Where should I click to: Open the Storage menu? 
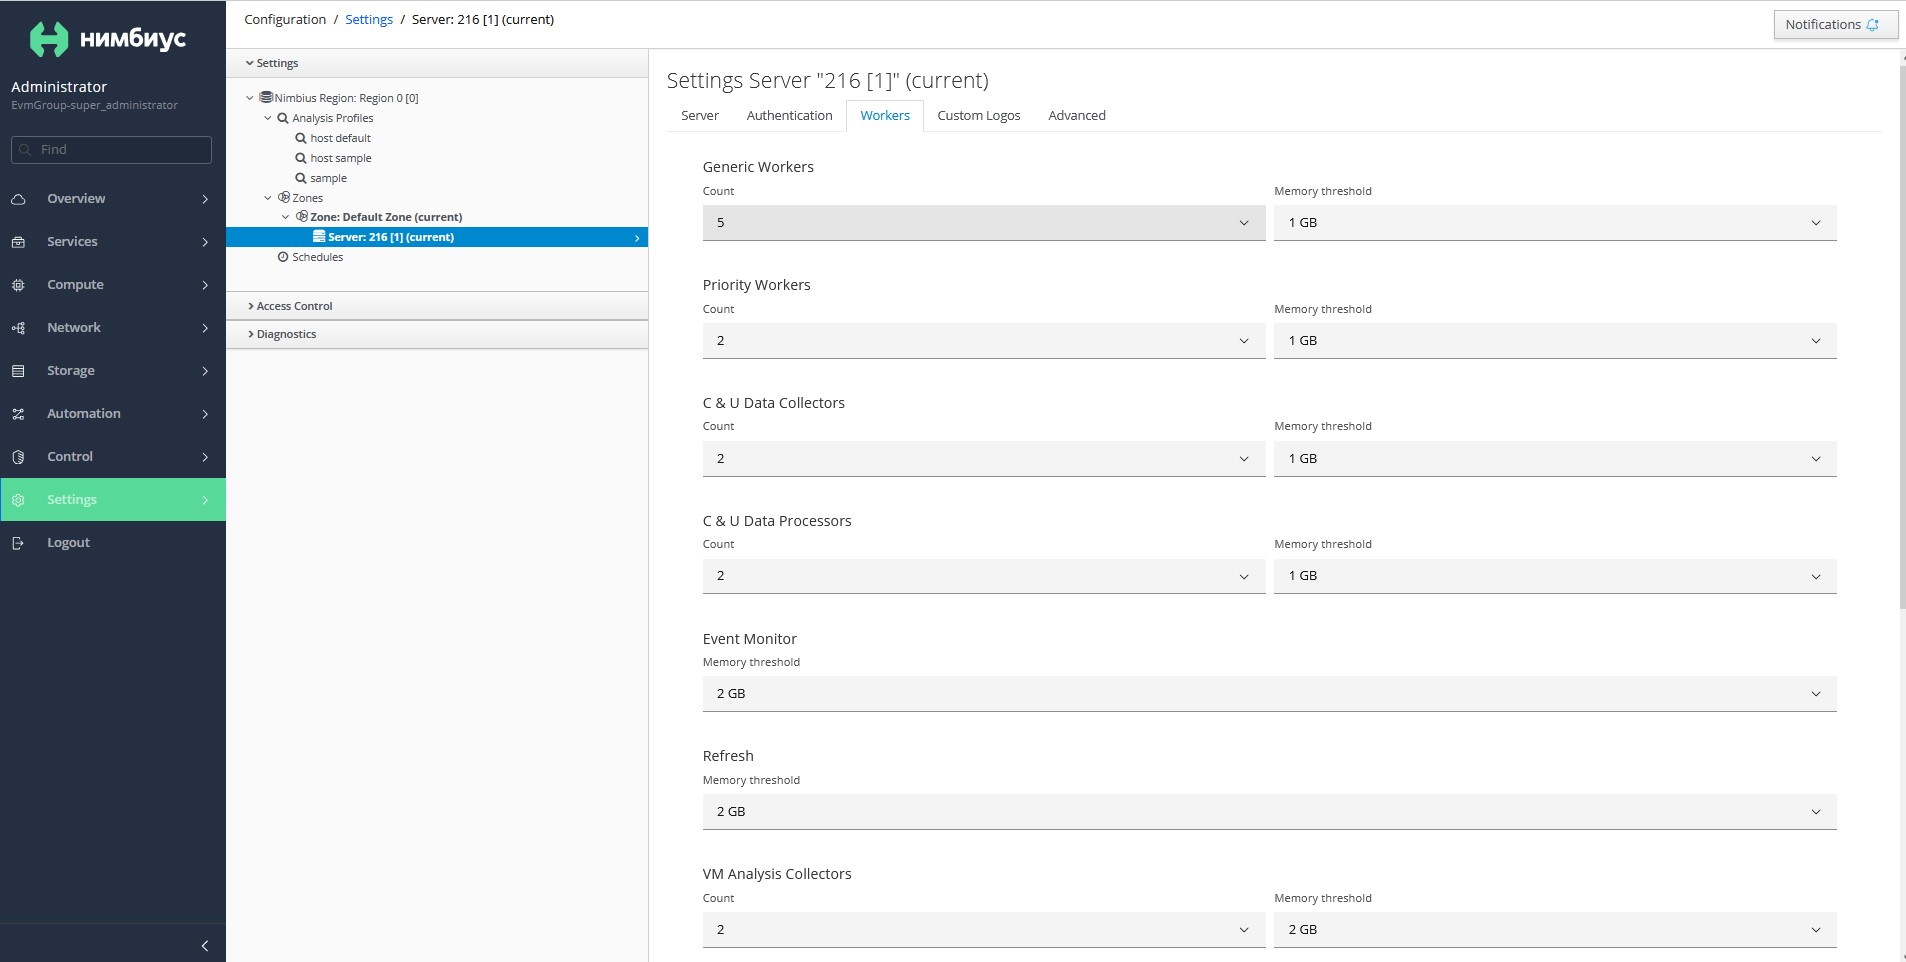(x=113, y=371)
